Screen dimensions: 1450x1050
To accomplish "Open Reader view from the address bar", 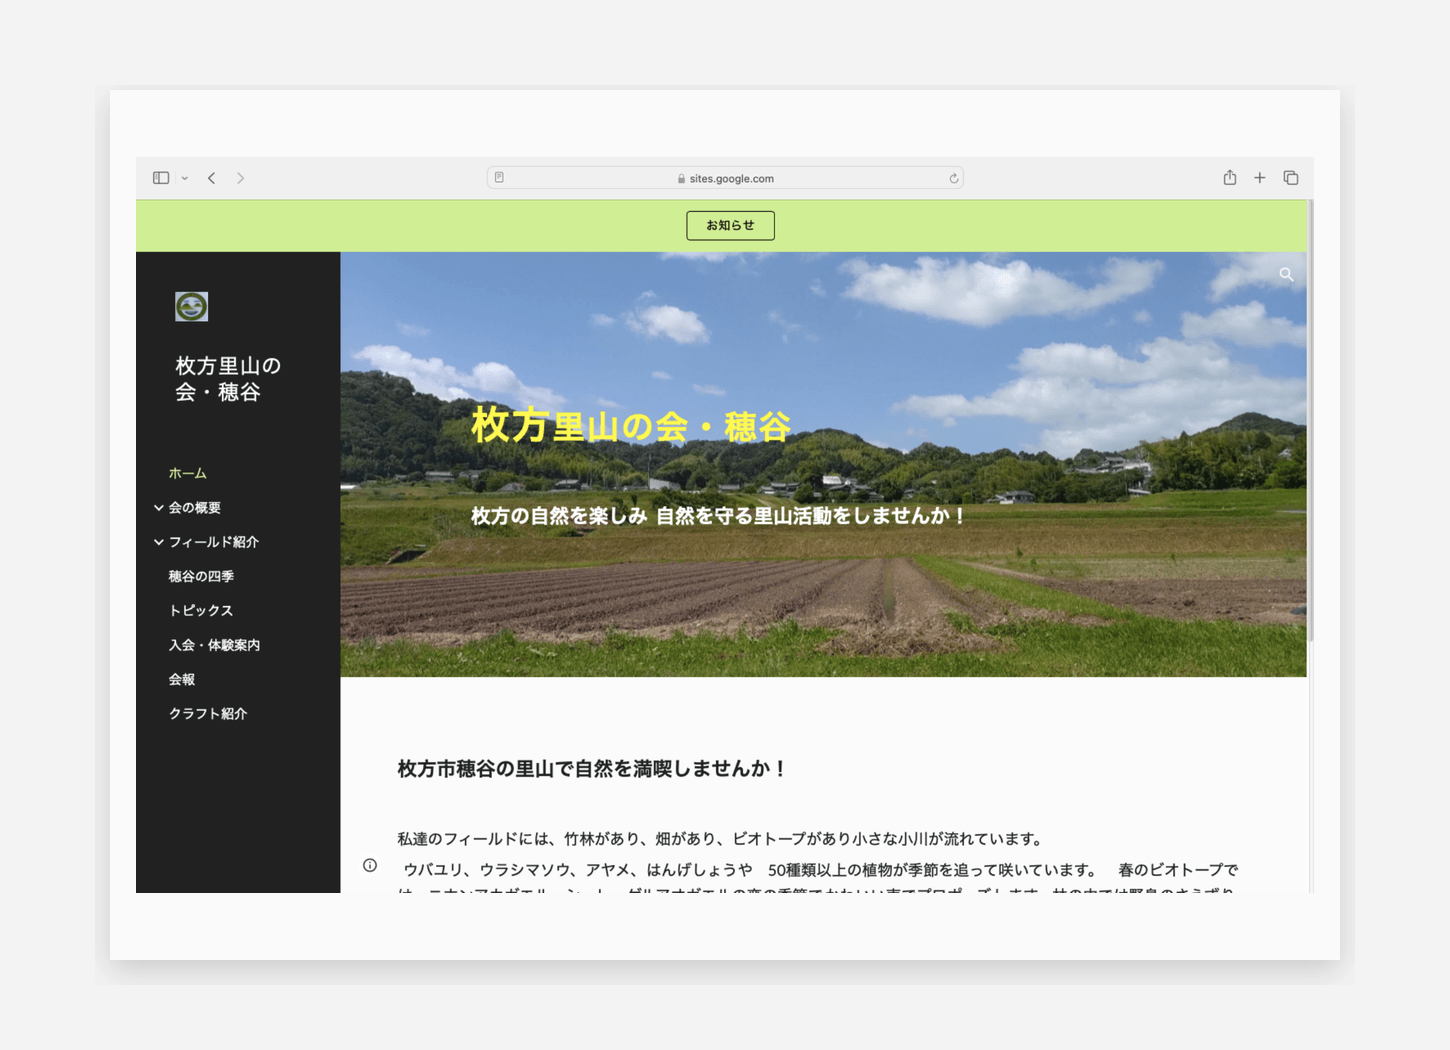I will tap(498, 177).
